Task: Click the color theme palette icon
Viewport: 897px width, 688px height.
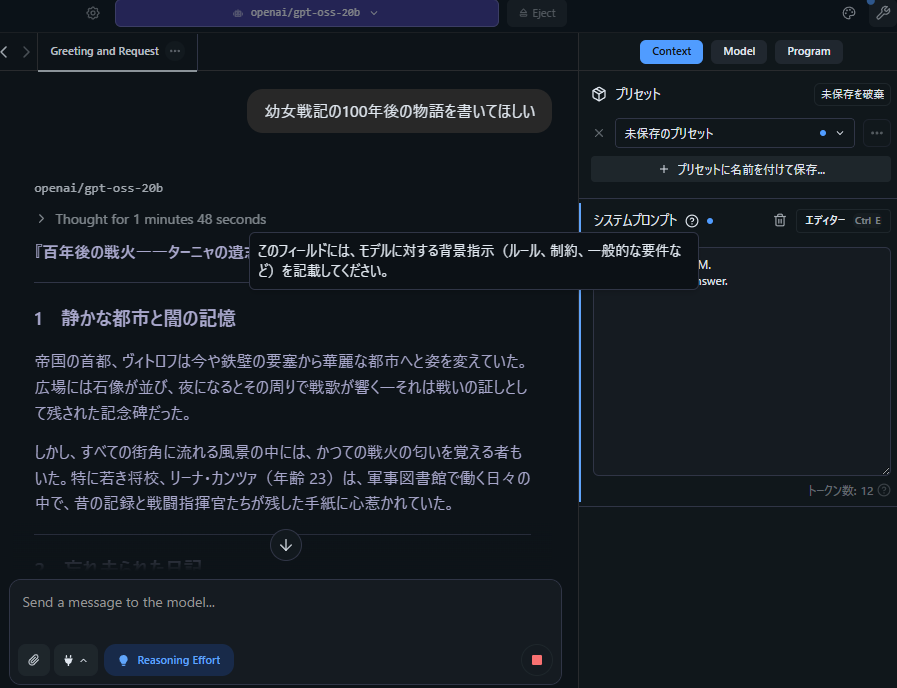Action: [x=849, y=13]
